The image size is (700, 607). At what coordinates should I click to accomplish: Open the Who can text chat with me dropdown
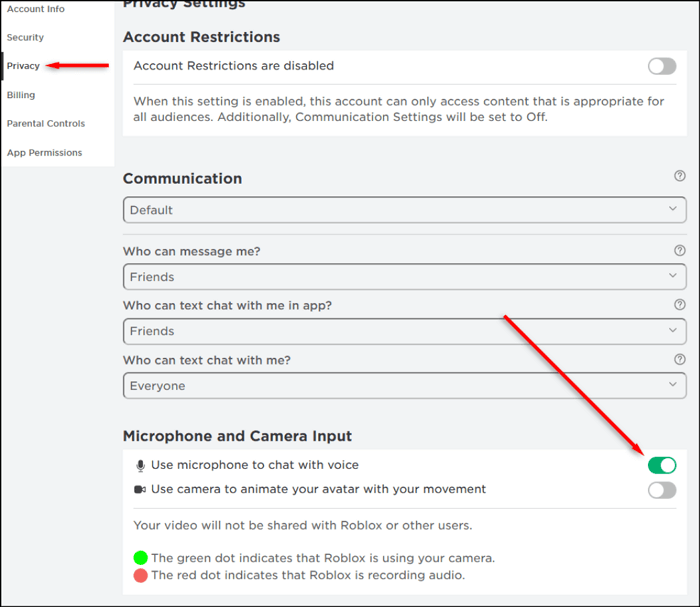[404, 386]
